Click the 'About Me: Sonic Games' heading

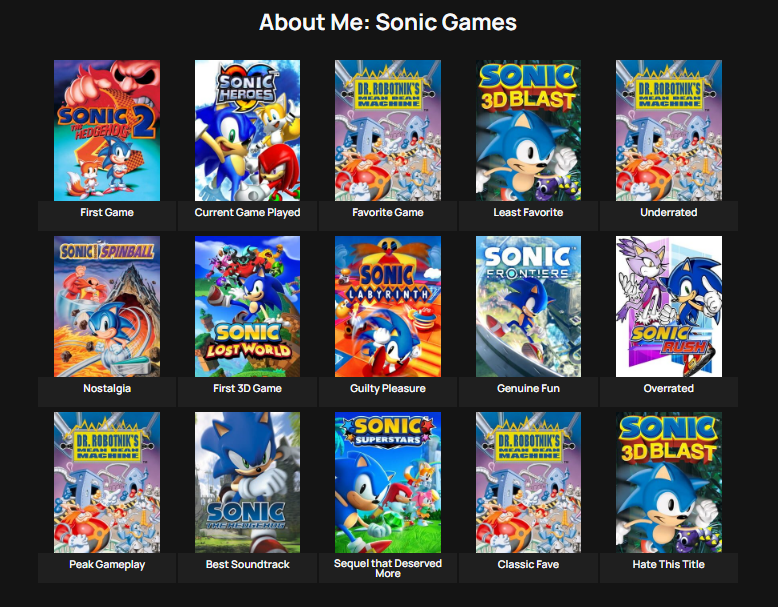pyautogui.click(x=388, y=22)
